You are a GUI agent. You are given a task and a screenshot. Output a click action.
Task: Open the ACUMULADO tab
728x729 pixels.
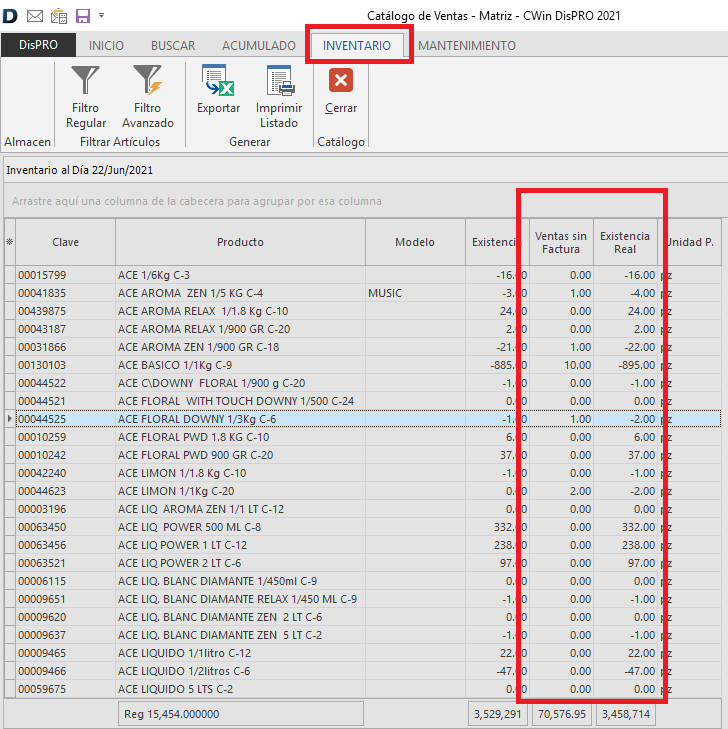[x=258, y=46]
